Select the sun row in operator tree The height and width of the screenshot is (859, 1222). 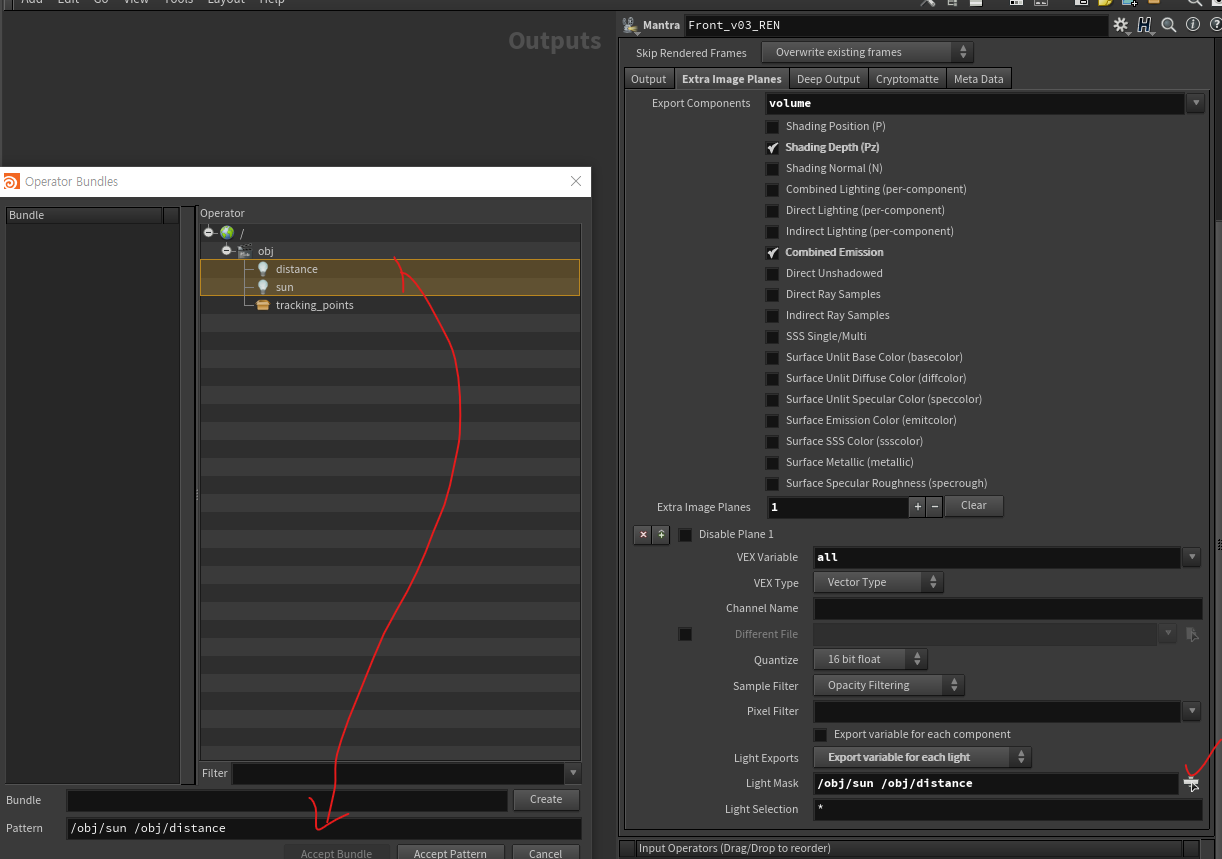point(390,287)
